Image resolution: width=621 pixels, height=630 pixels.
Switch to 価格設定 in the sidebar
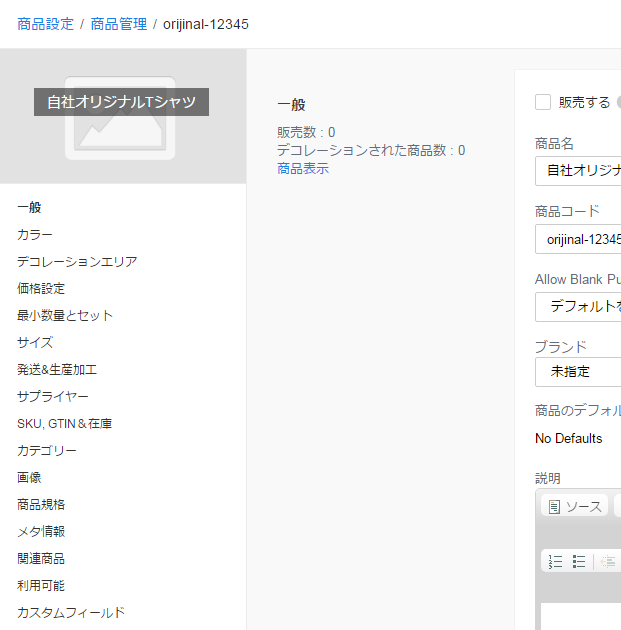(x=41, y=289)
